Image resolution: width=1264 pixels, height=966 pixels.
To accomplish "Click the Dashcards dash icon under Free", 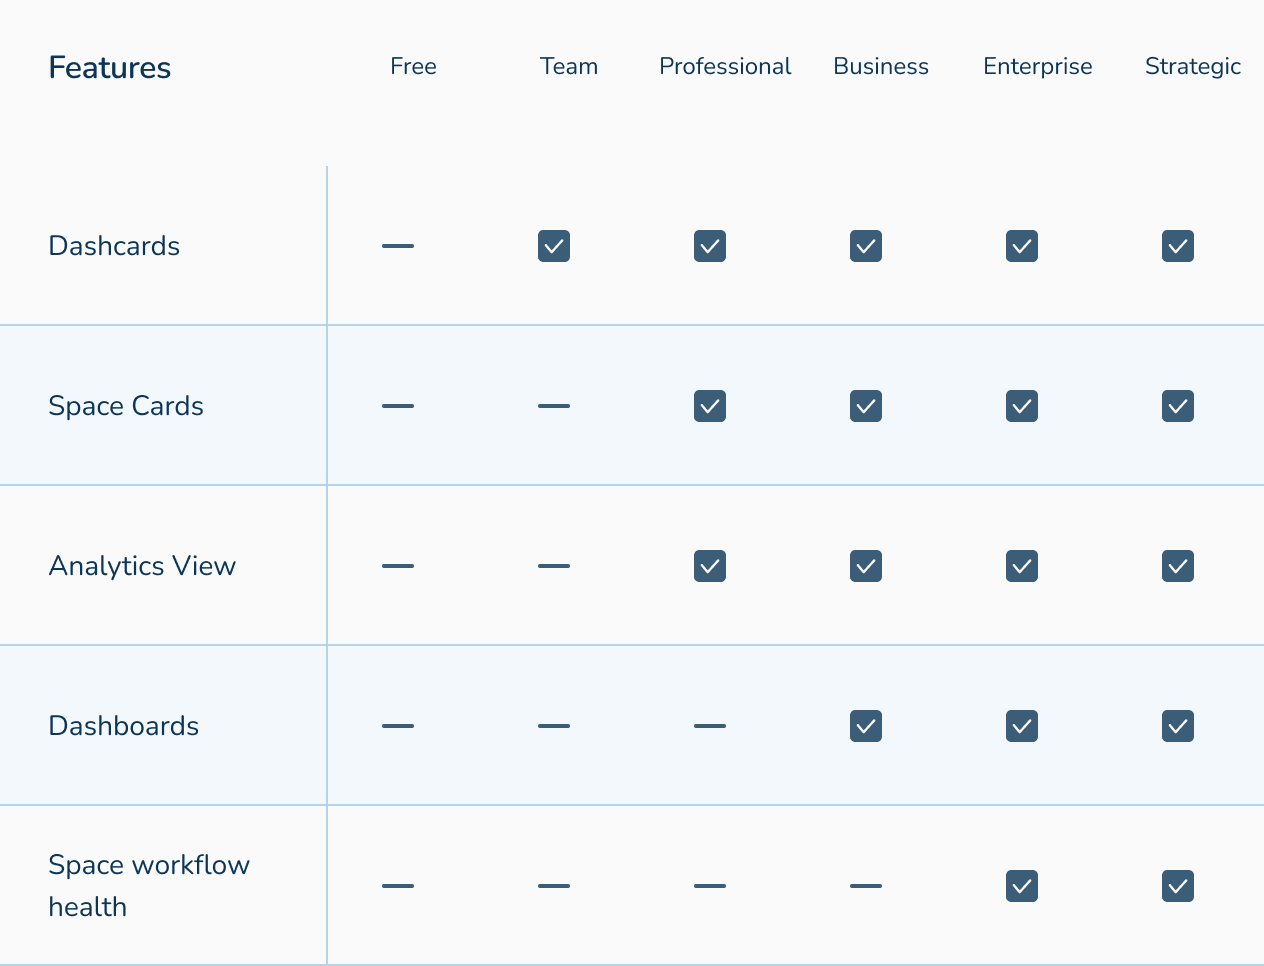I will [398, 246].
